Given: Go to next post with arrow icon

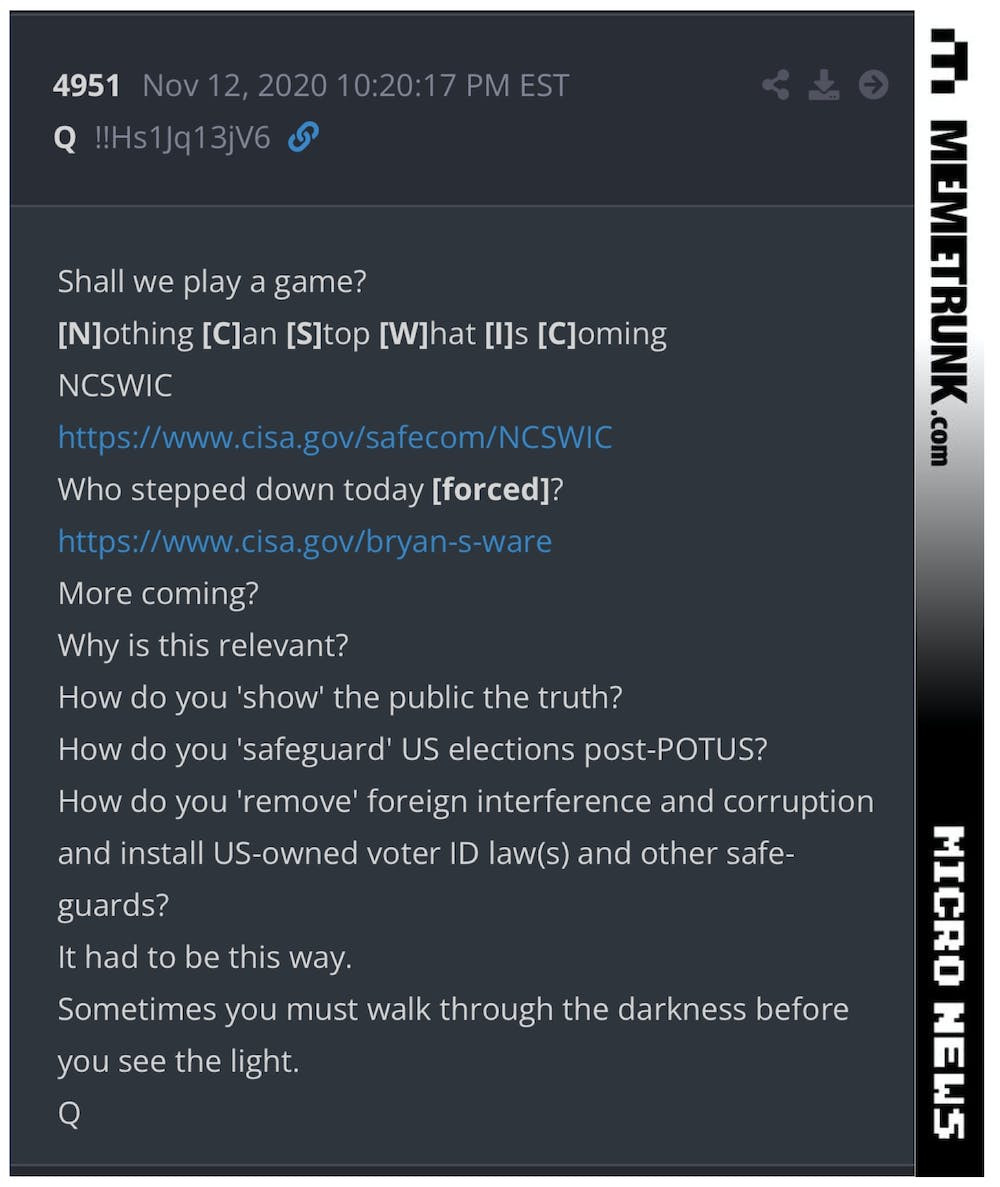Looking at the screenshot, I should [873, 85].
